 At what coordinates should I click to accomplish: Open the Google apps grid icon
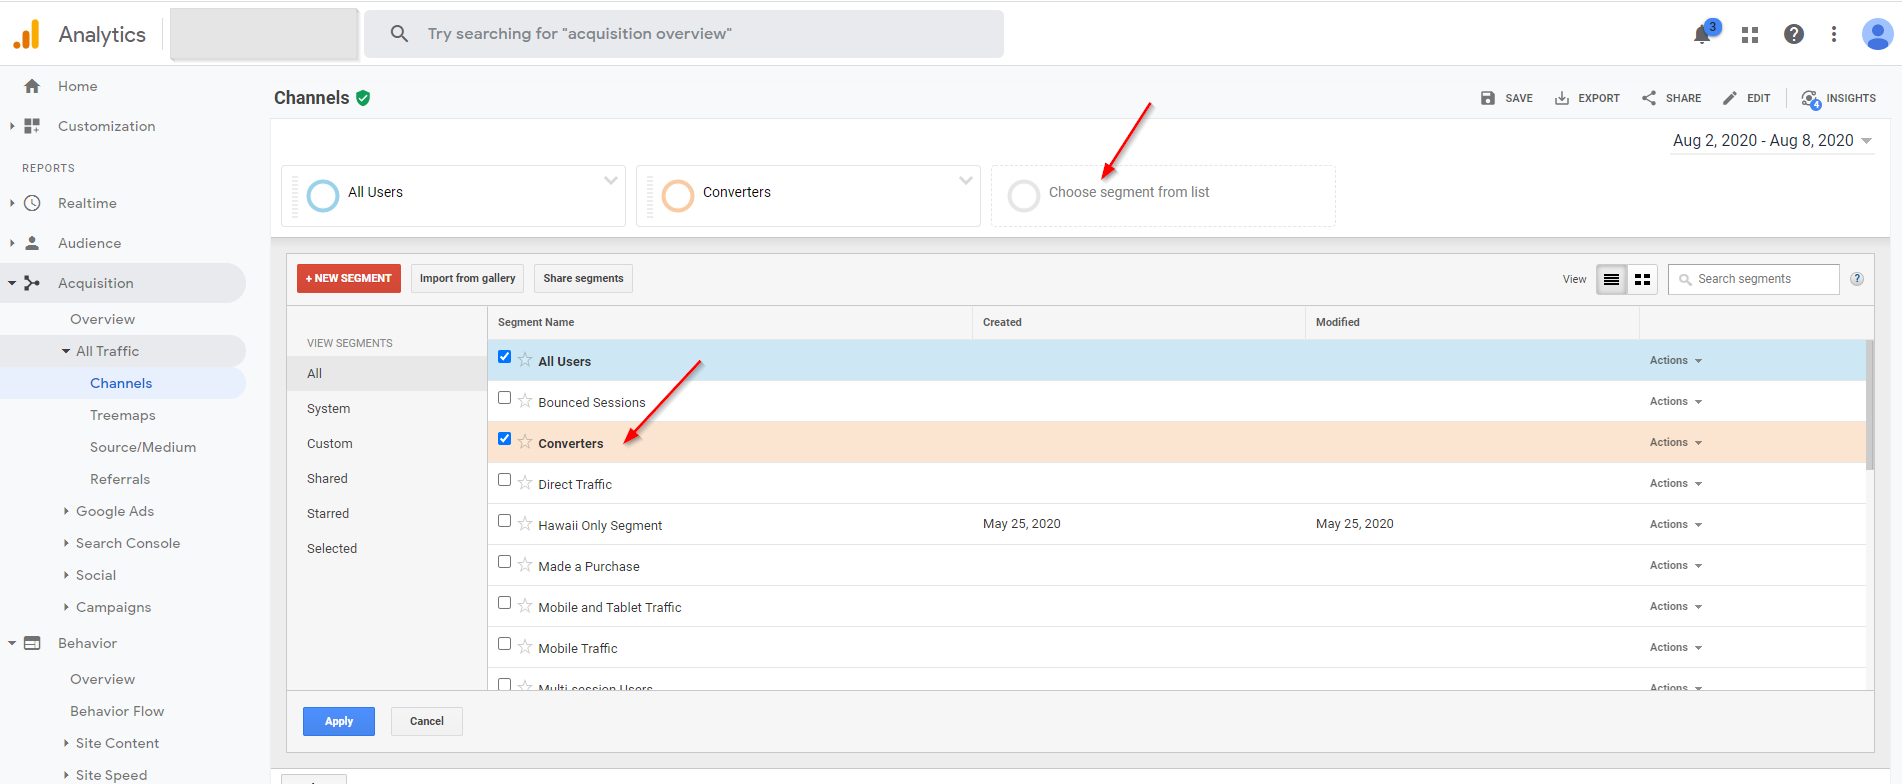[x=1749, y=35]
